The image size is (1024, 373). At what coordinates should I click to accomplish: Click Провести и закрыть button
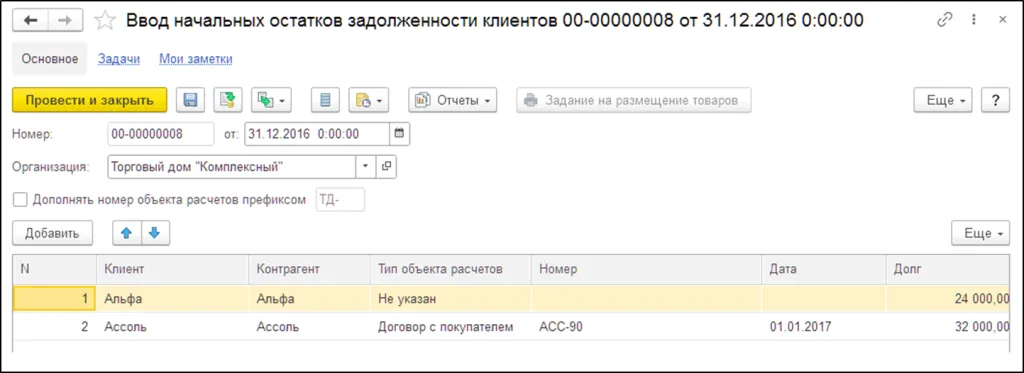pos(89,101)
